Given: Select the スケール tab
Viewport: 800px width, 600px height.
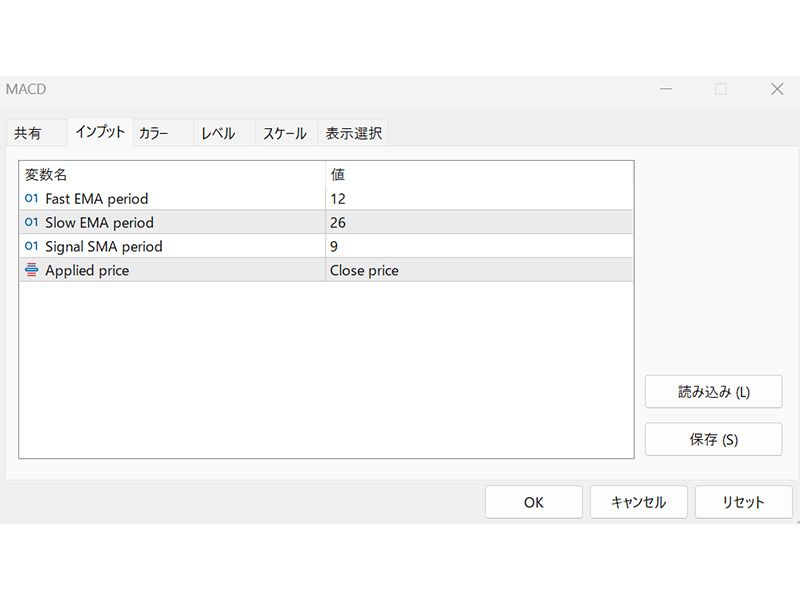Looking at the screenshot, I should point(284,133).
